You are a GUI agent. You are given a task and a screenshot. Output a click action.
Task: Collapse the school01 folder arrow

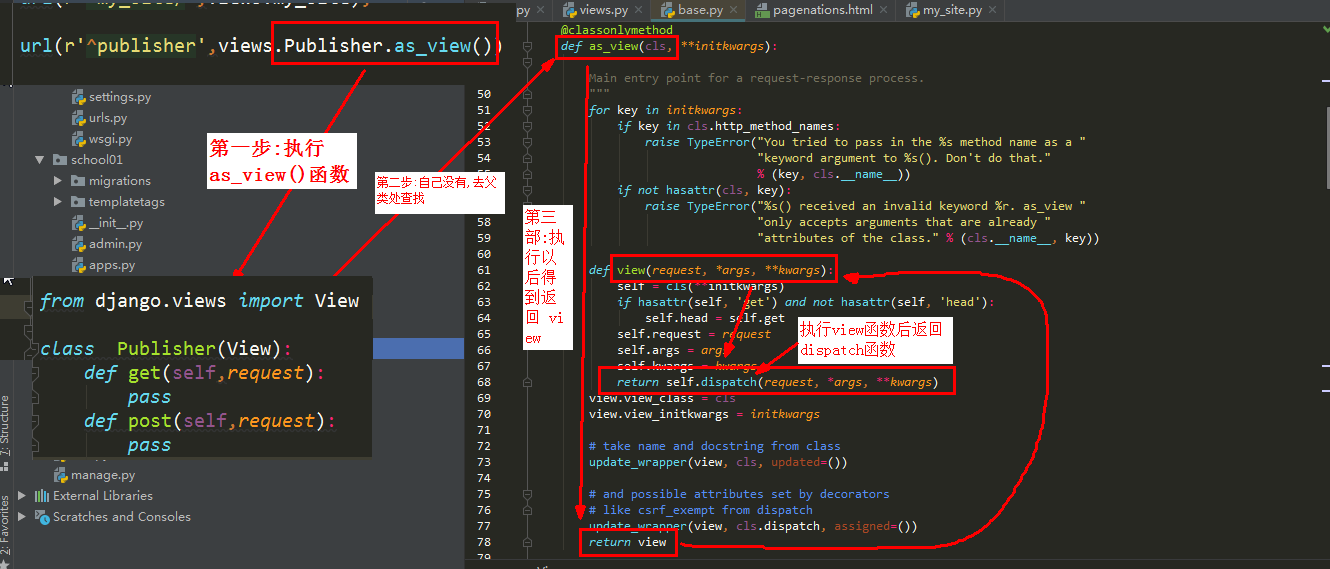pos(40,160)
